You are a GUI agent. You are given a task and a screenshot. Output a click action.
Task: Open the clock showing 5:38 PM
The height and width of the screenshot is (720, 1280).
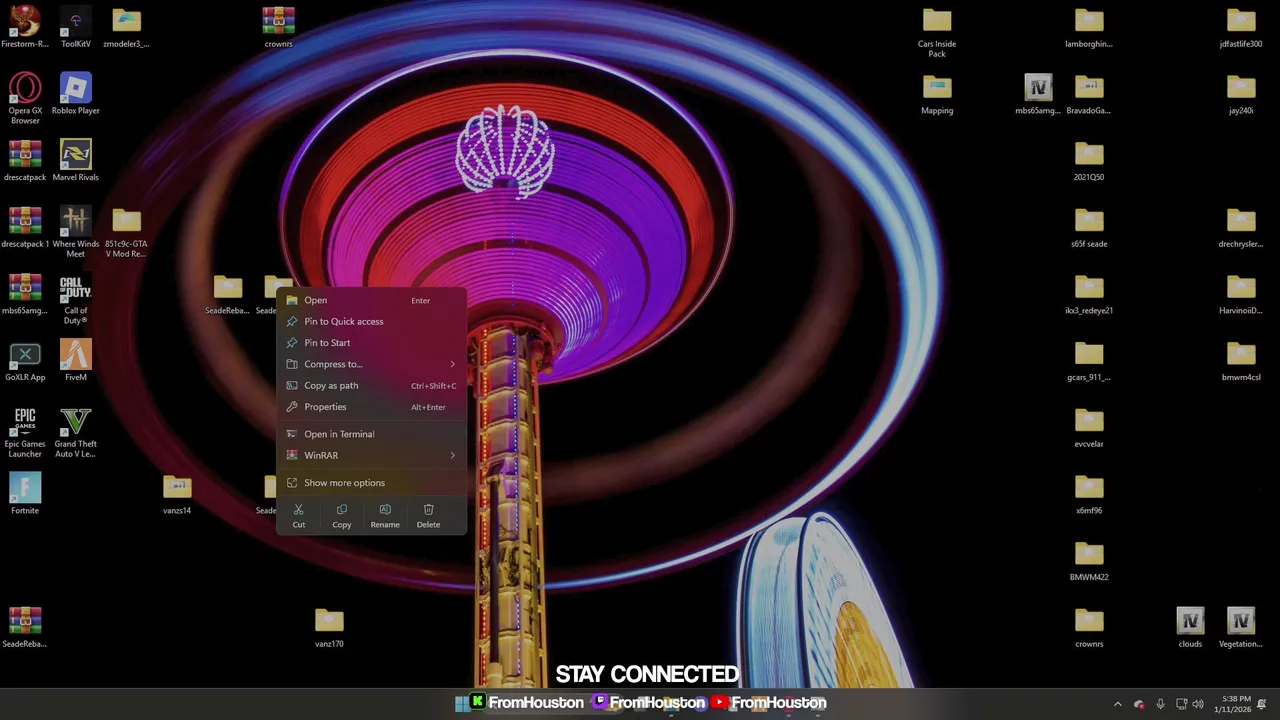pos(1231,704)
